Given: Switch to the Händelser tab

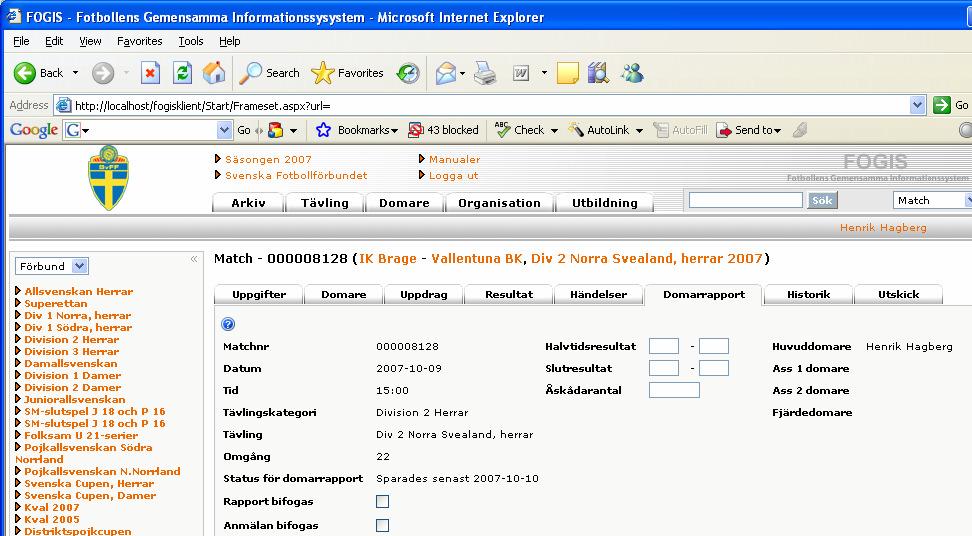Looking at the screenshot, I should pyautogui.click(x=598, y=294).
